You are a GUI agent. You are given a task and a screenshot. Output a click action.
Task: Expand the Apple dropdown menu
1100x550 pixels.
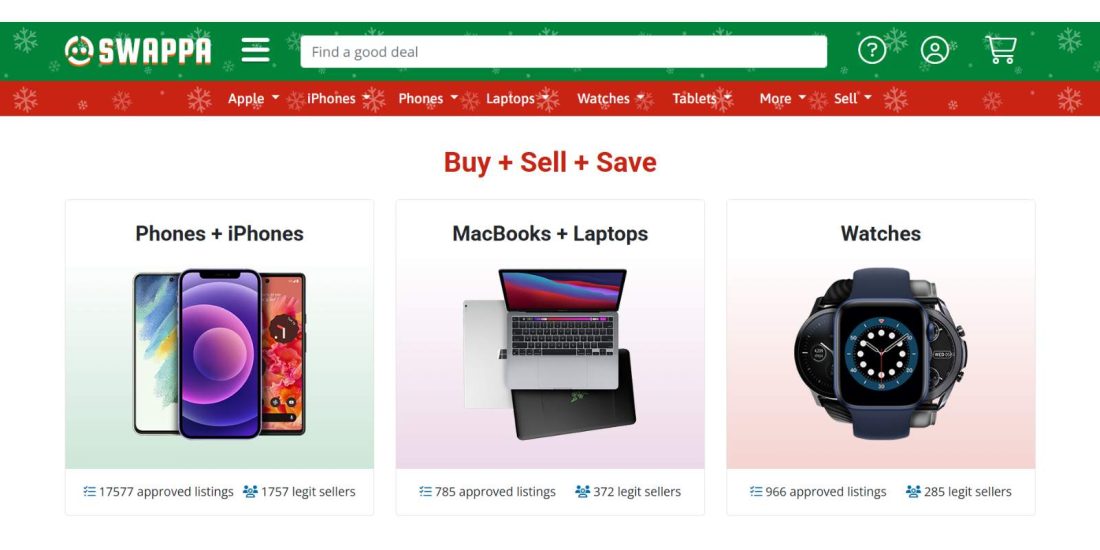click(253, 98)
